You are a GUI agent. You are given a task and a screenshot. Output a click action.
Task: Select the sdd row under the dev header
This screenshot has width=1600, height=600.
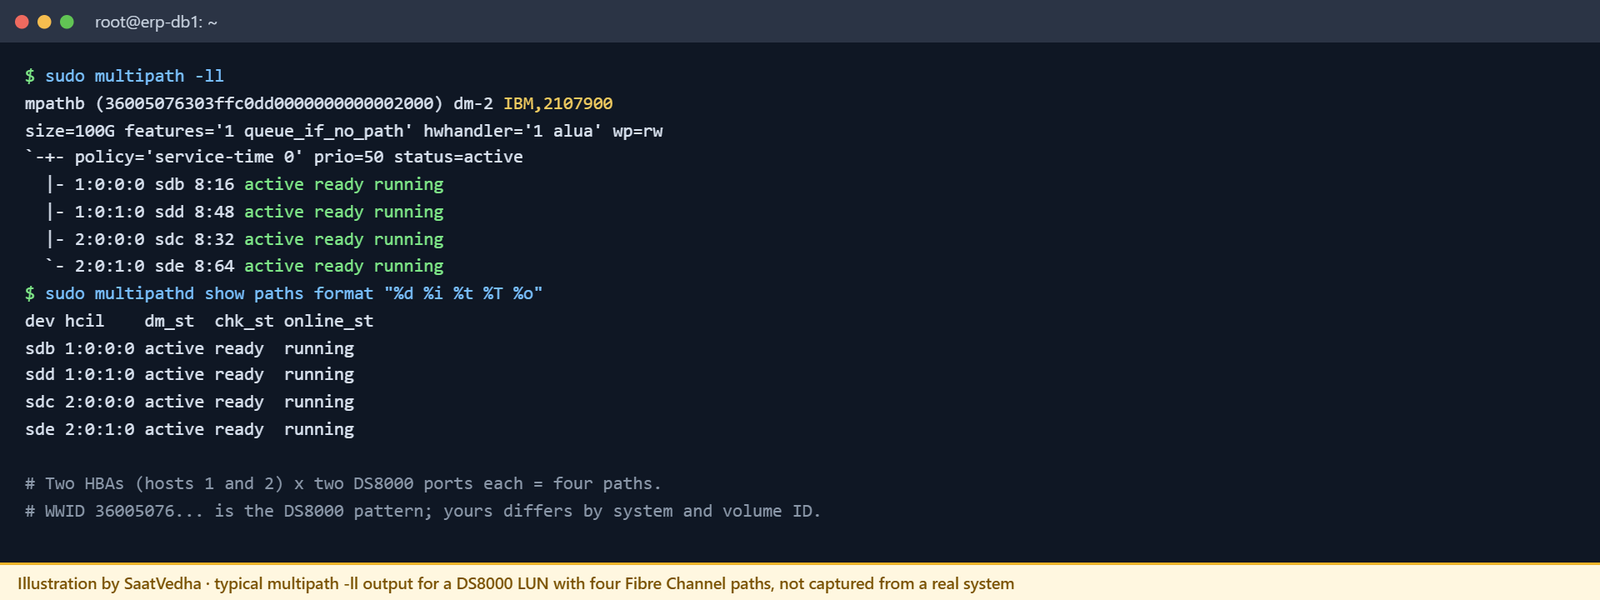click(x=190, y=375)
